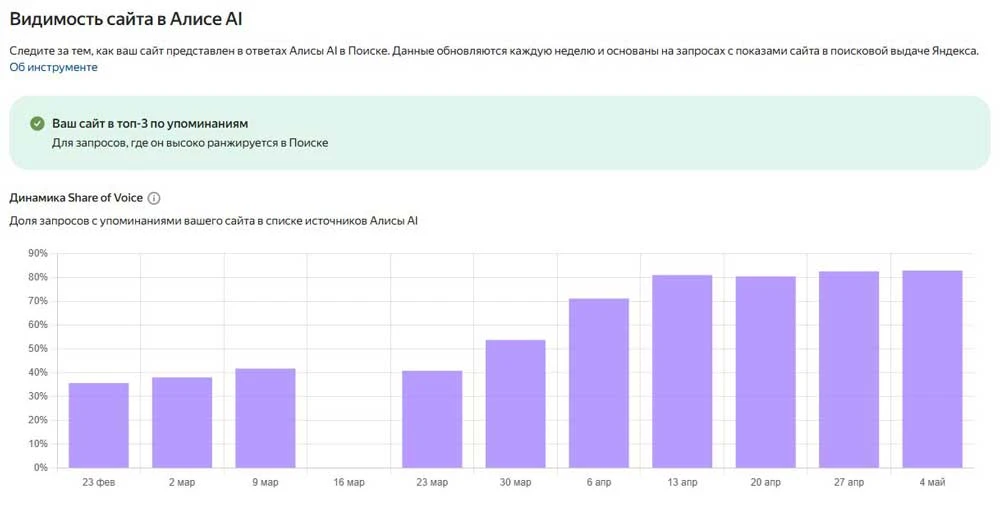Click the 80% axis label
Viewport: 1000px width, 514px height.
[x=38, y=277]
